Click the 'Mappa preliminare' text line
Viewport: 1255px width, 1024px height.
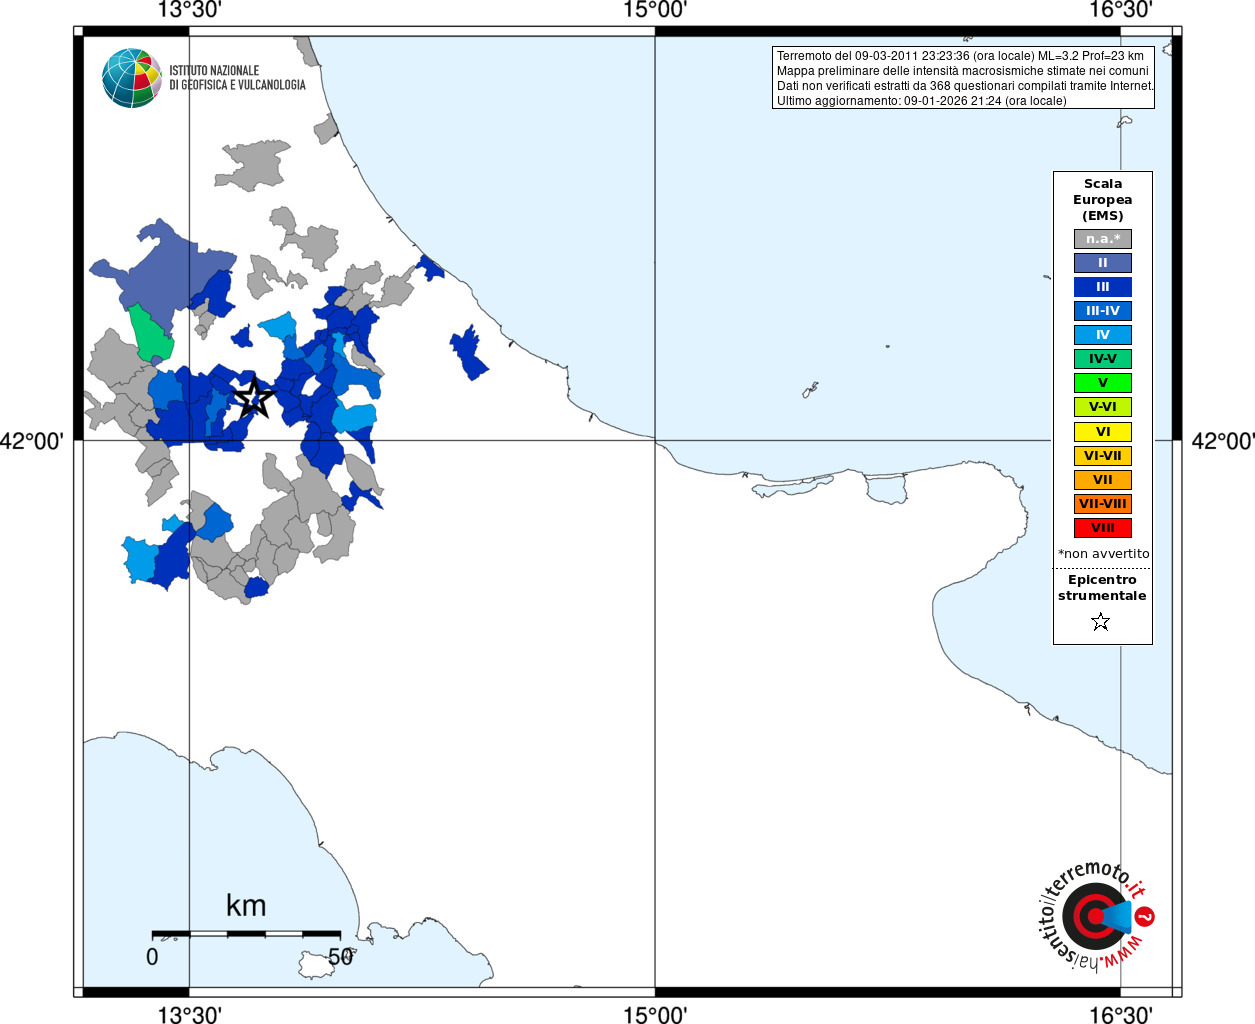(962, 71)
